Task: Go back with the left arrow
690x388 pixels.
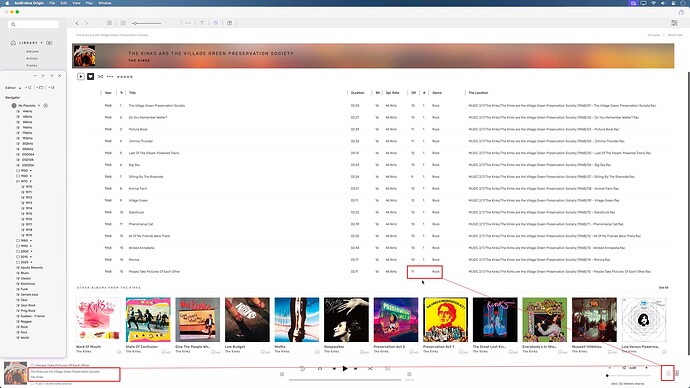Action: [77, 23]
